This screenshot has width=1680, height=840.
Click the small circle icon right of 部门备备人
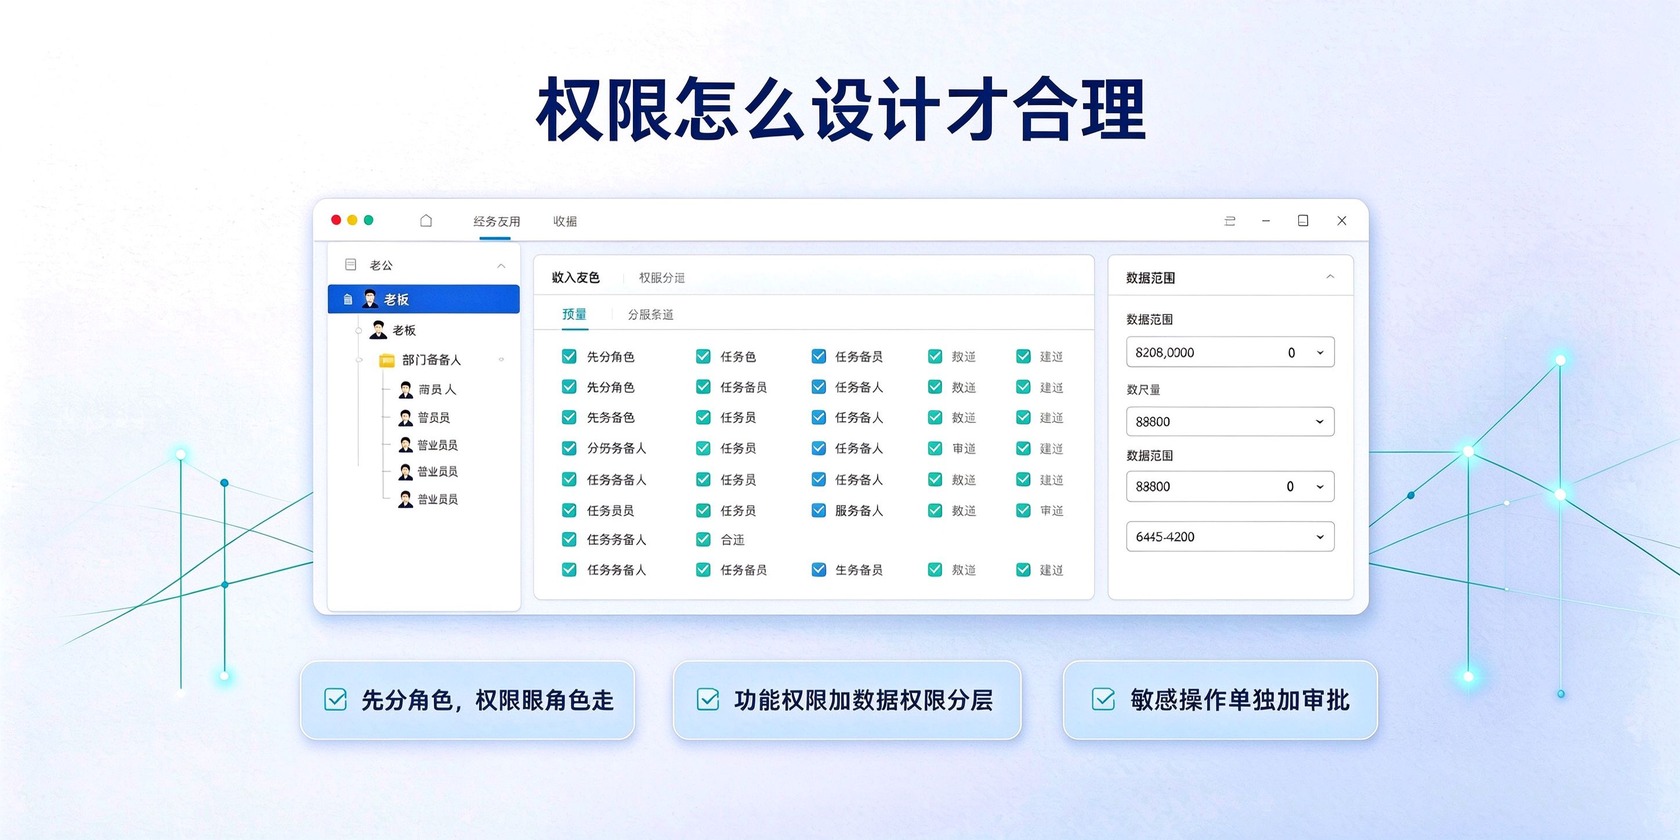(502, 360)
